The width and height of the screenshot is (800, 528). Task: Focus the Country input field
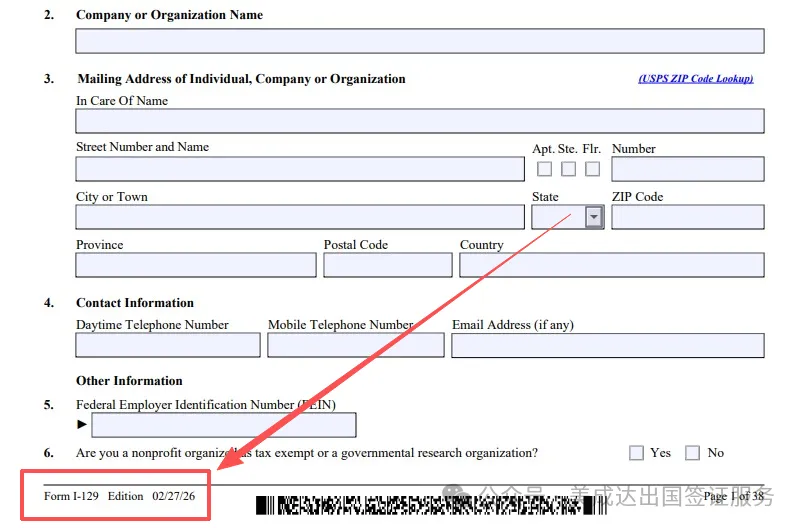point(611,265)
